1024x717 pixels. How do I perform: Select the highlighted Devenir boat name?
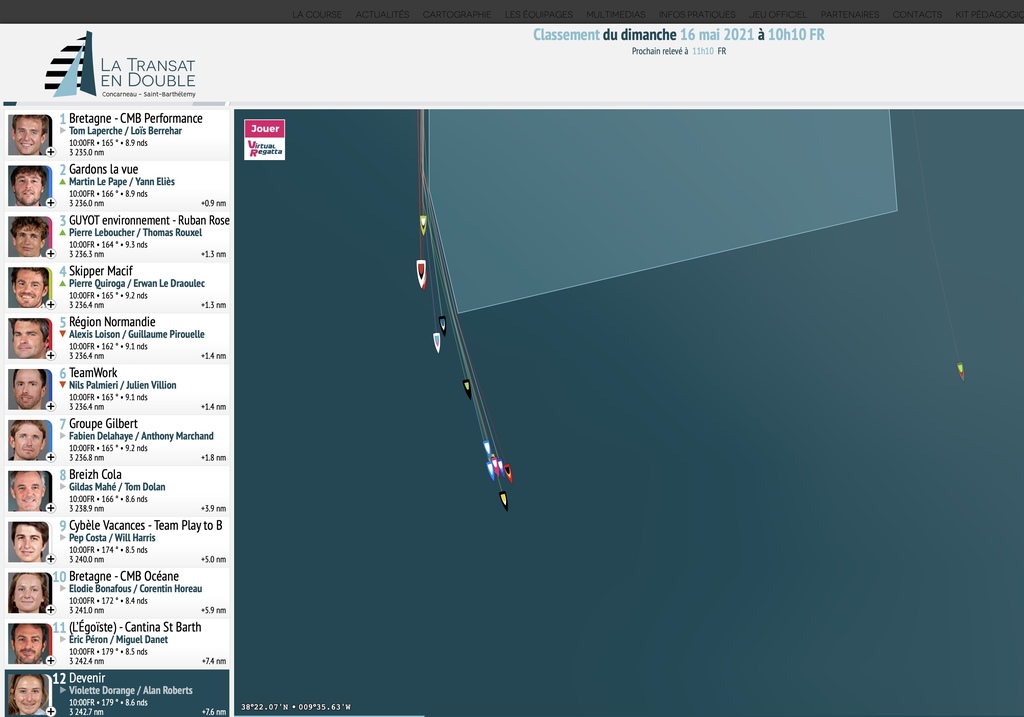(87, 678)
